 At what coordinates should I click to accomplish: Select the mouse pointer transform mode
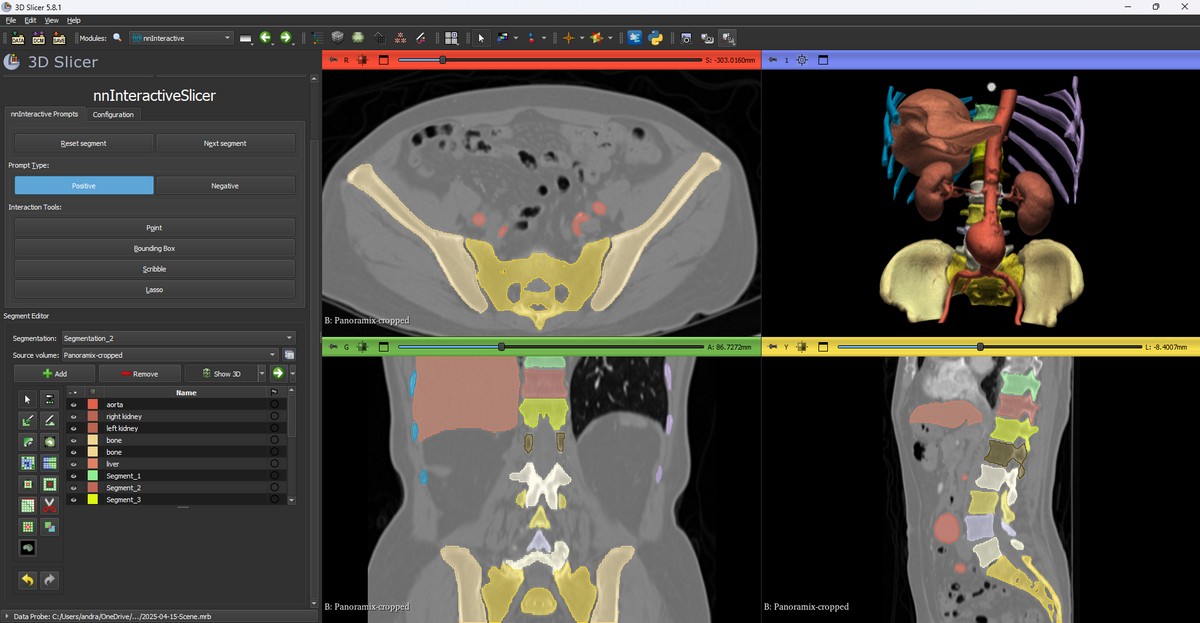481,38
